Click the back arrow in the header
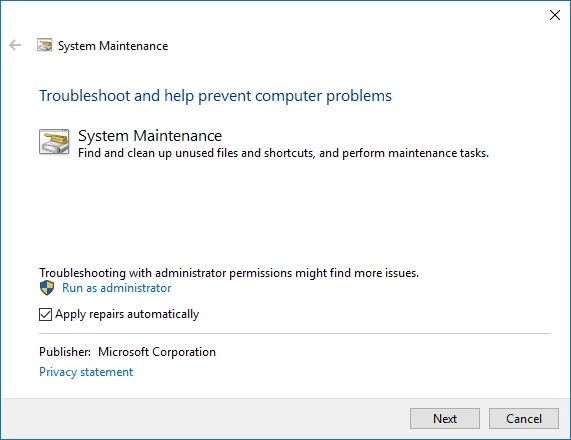The width and height of the screenshot is (571, 440). 15,45
